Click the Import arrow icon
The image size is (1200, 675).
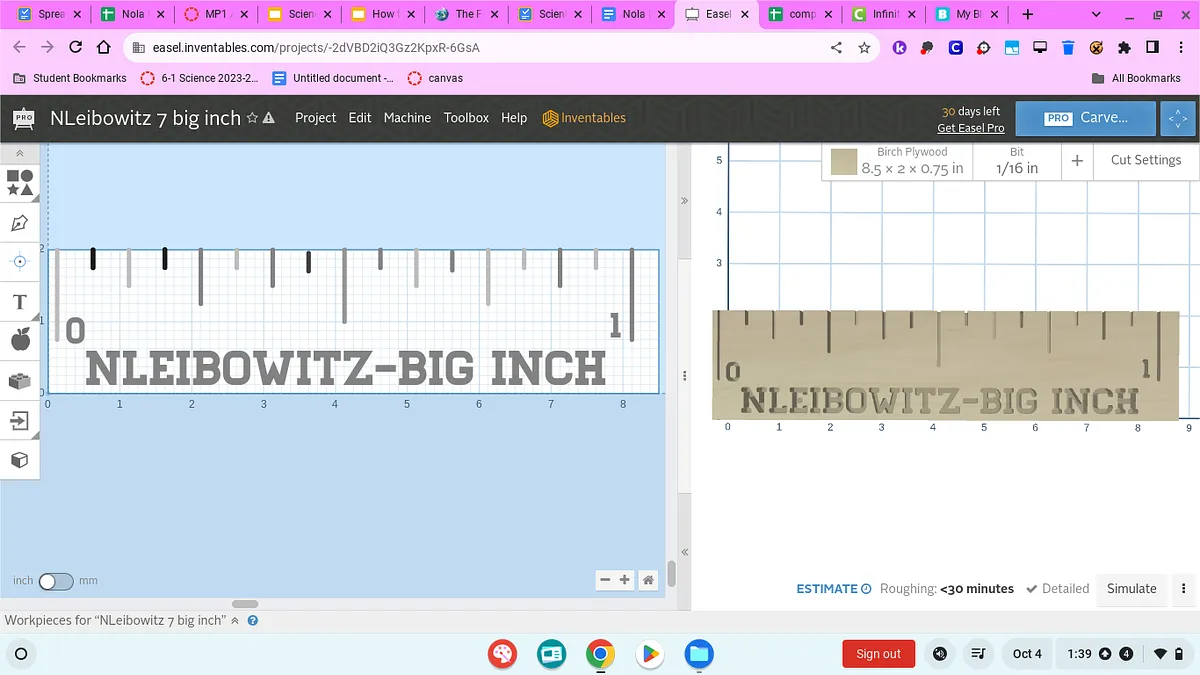pyautogui.click(x=20, y=421)
